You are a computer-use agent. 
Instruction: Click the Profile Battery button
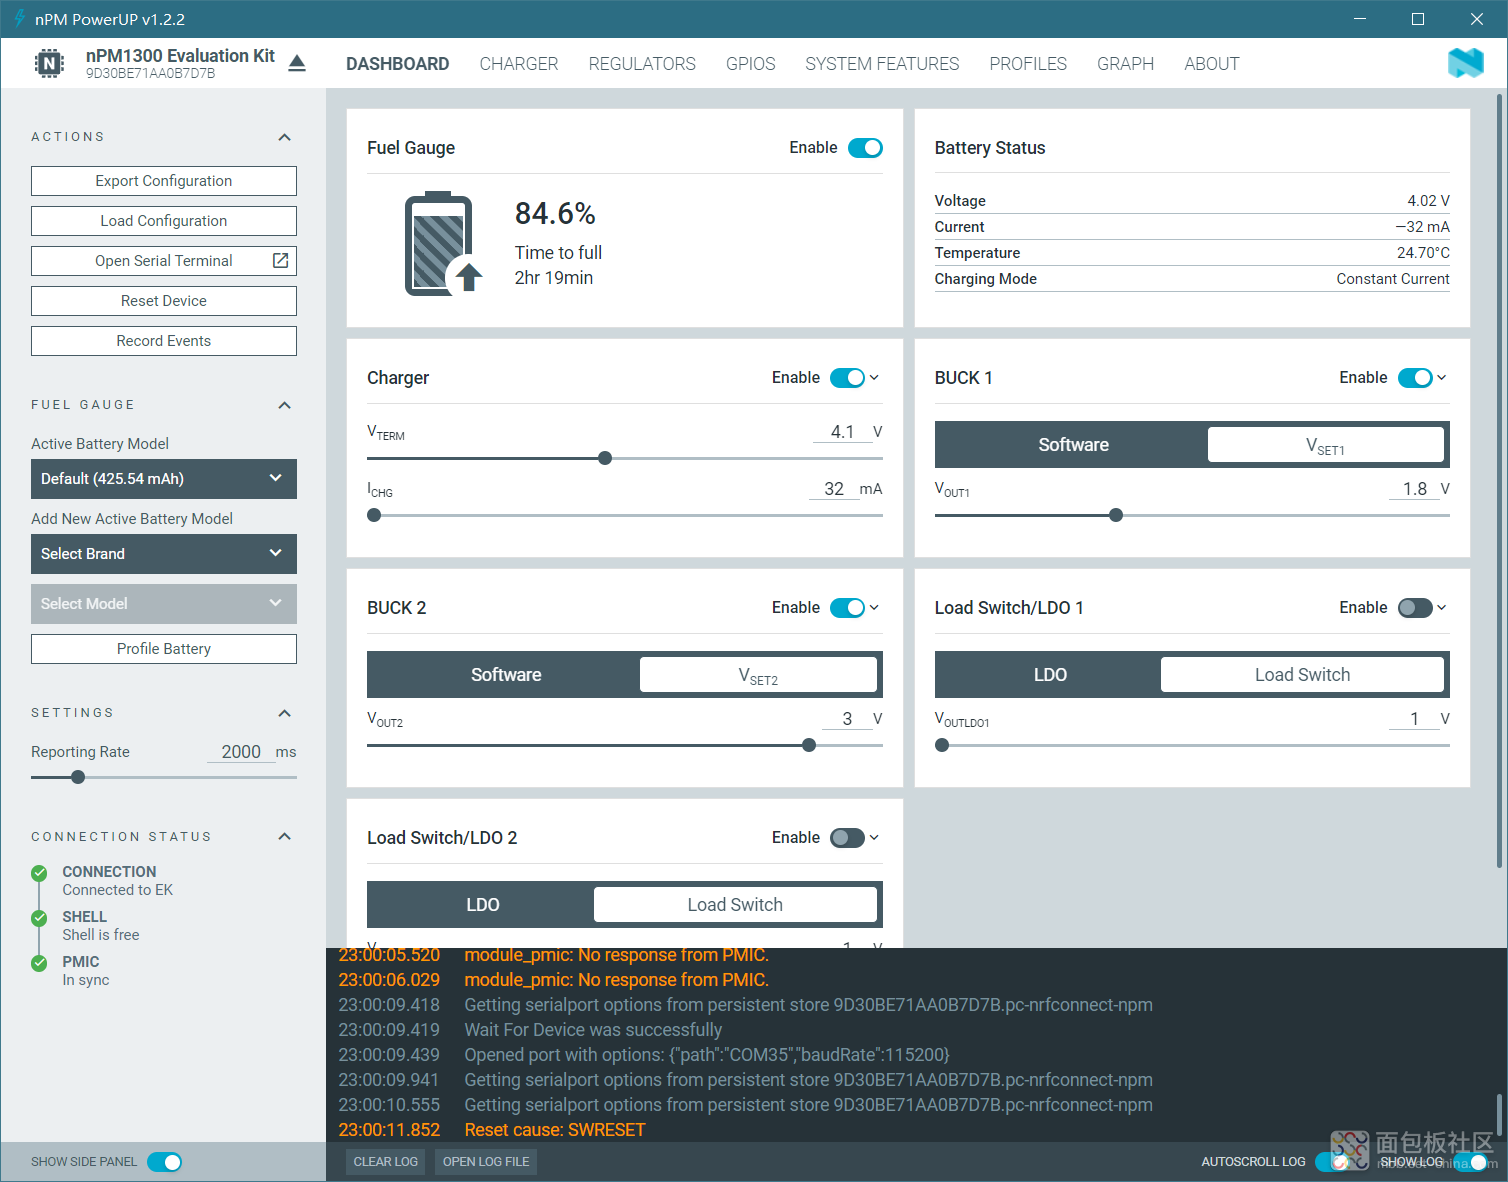pos(164,649)
